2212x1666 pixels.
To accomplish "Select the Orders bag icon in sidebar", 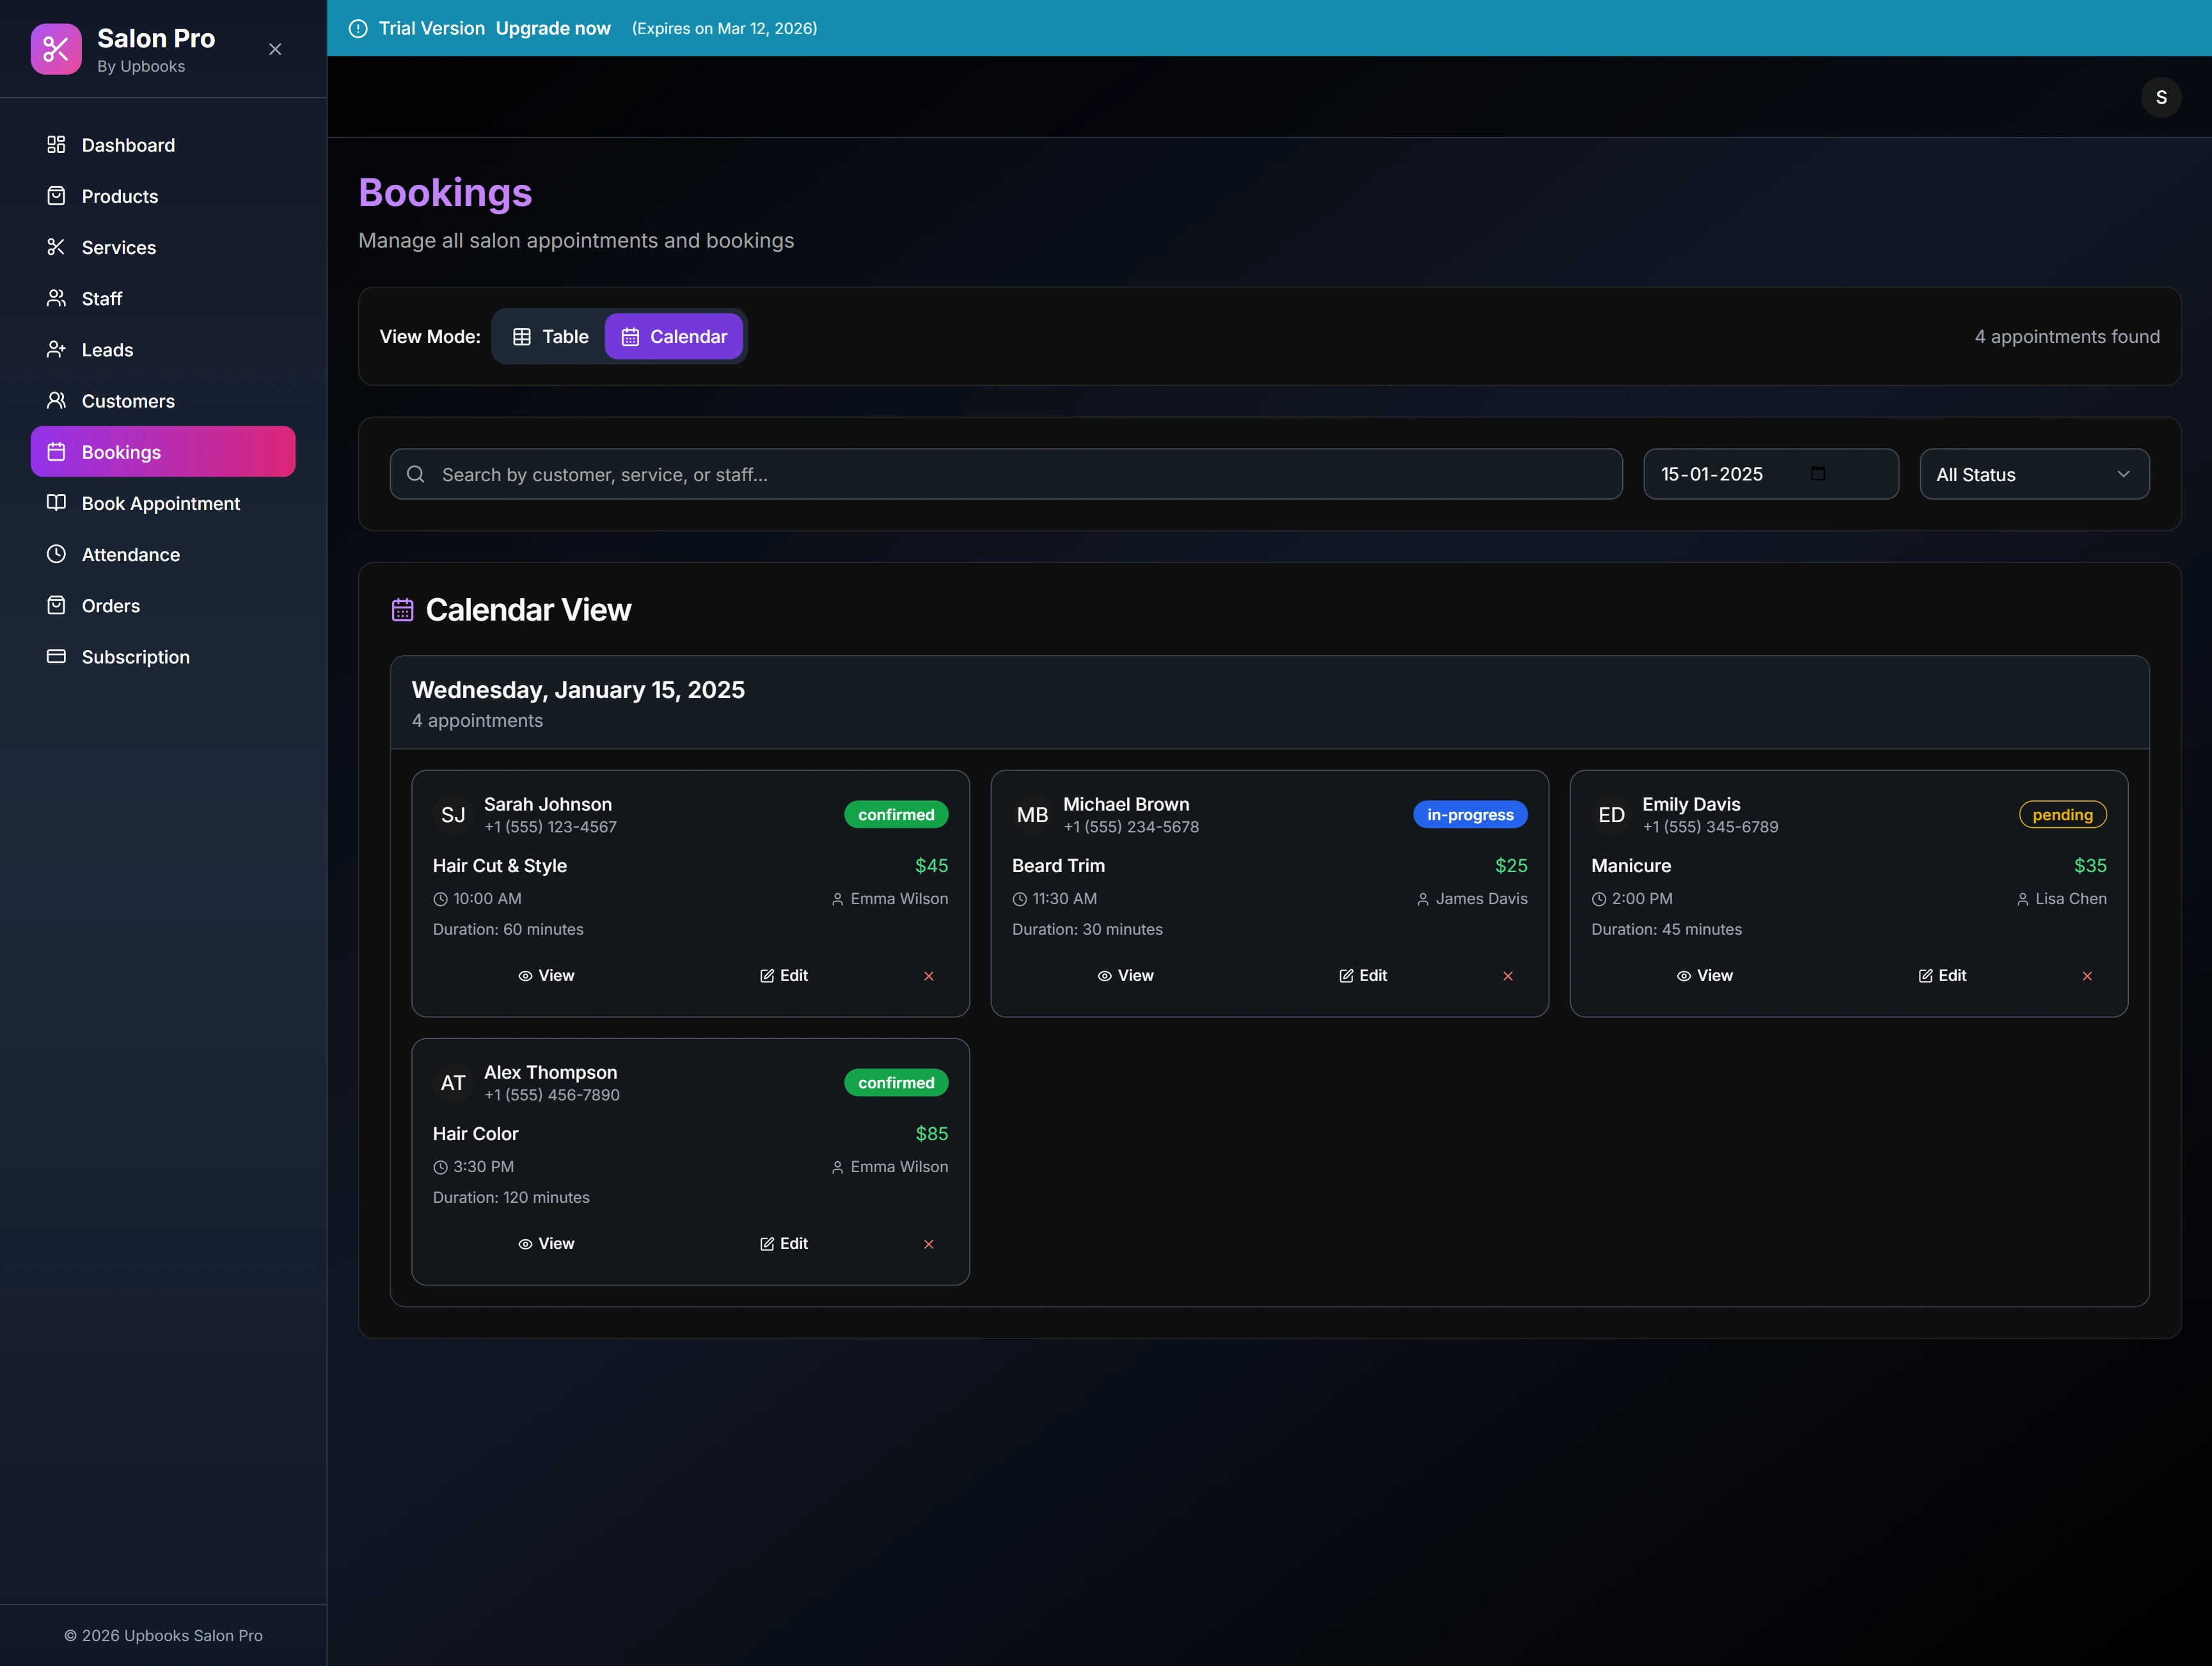I will click(57, 605).
